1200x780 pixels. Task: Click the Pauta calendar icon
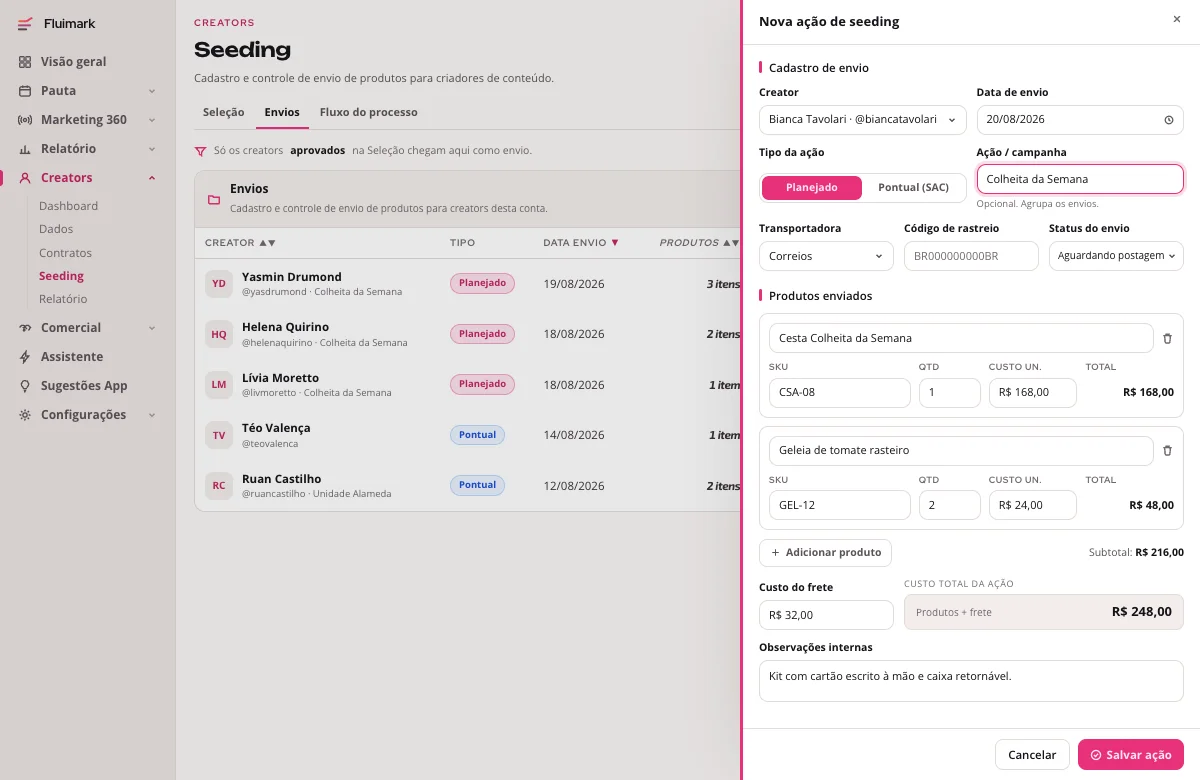(25, 91)
